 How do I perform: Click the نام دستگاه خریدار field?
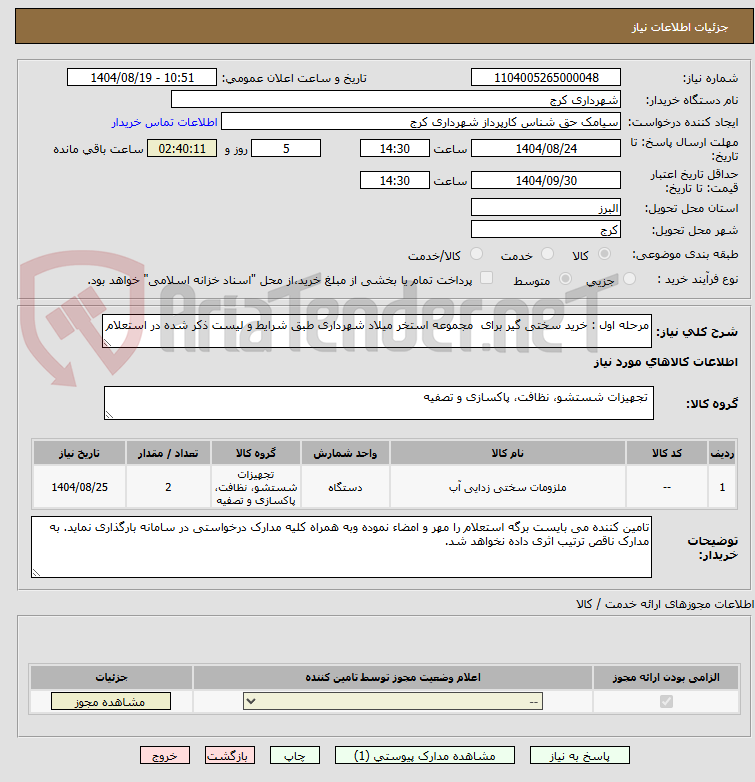coord(396,100)
